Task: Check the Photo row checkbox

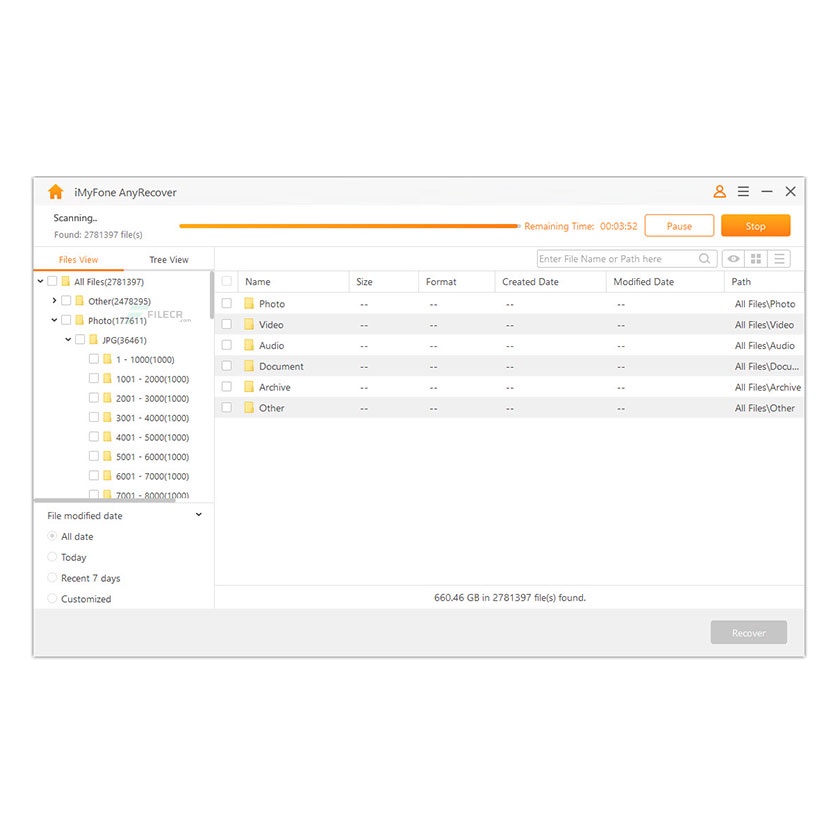Action: [226, 304]
